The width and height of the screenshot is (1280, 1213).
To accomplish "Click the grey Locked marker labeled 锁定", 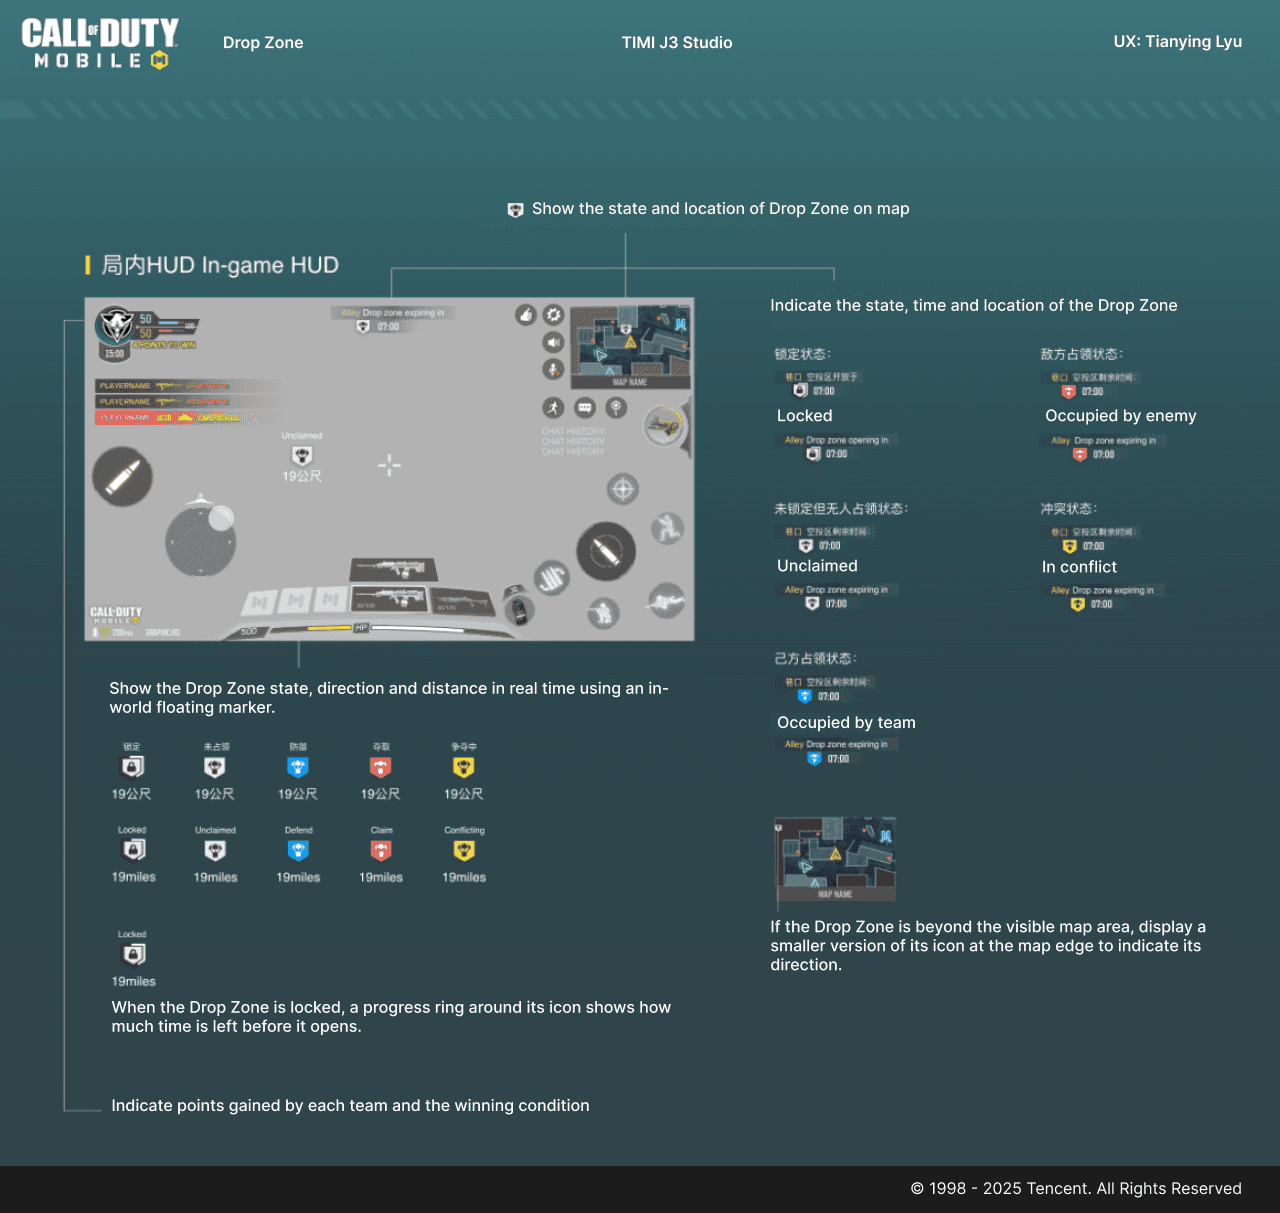I will click(x=132, y=767).
